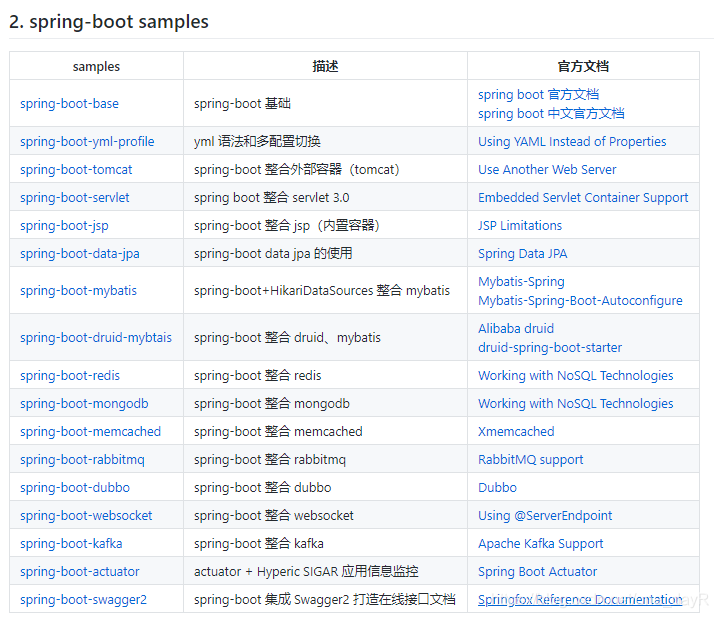Click the 'samples' column header
This screenshot has height=618, width=719.
[x=96, y=66]
